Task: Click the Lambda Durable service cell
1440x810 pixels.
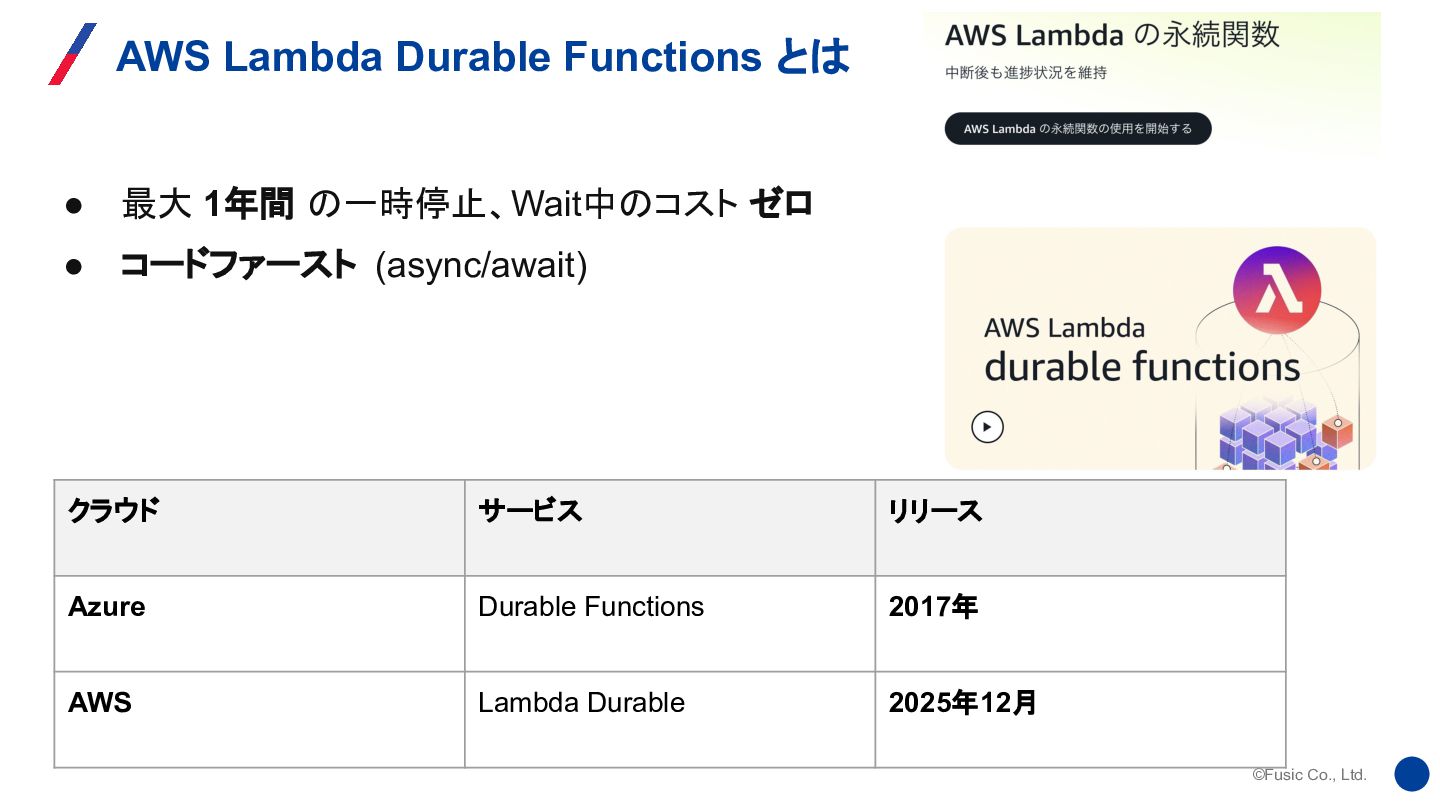Action: pyautogui.click(x=669, y=719)
